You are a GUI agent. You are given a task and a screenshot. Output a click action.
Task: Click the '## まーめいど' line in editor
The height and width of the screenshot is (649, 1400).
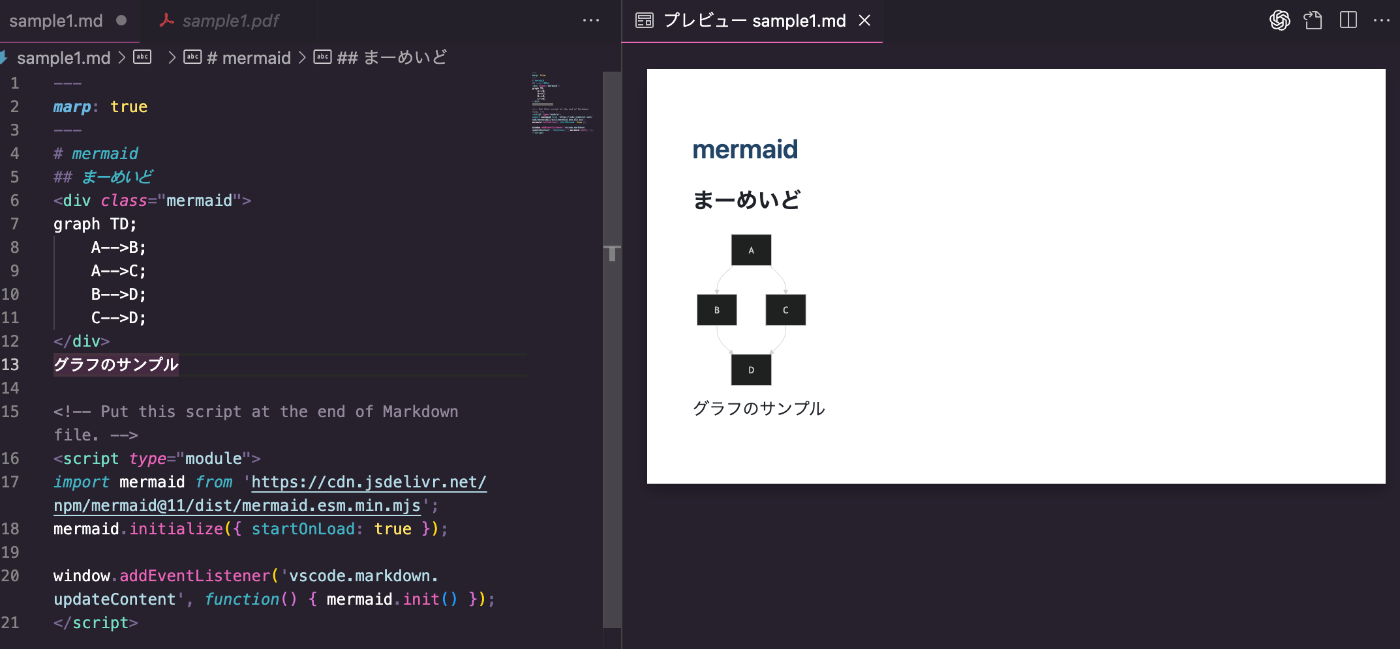103,177
